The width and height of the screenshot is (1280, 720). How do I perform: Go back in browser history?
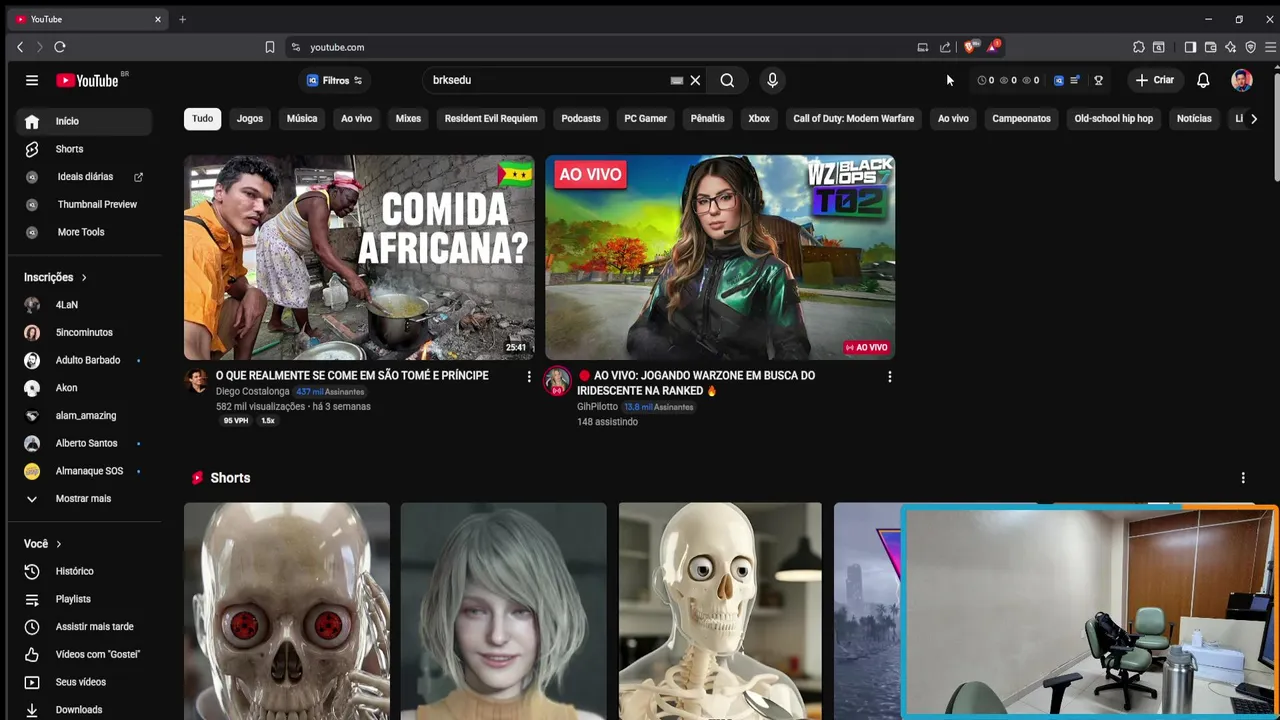pos(20,47)
